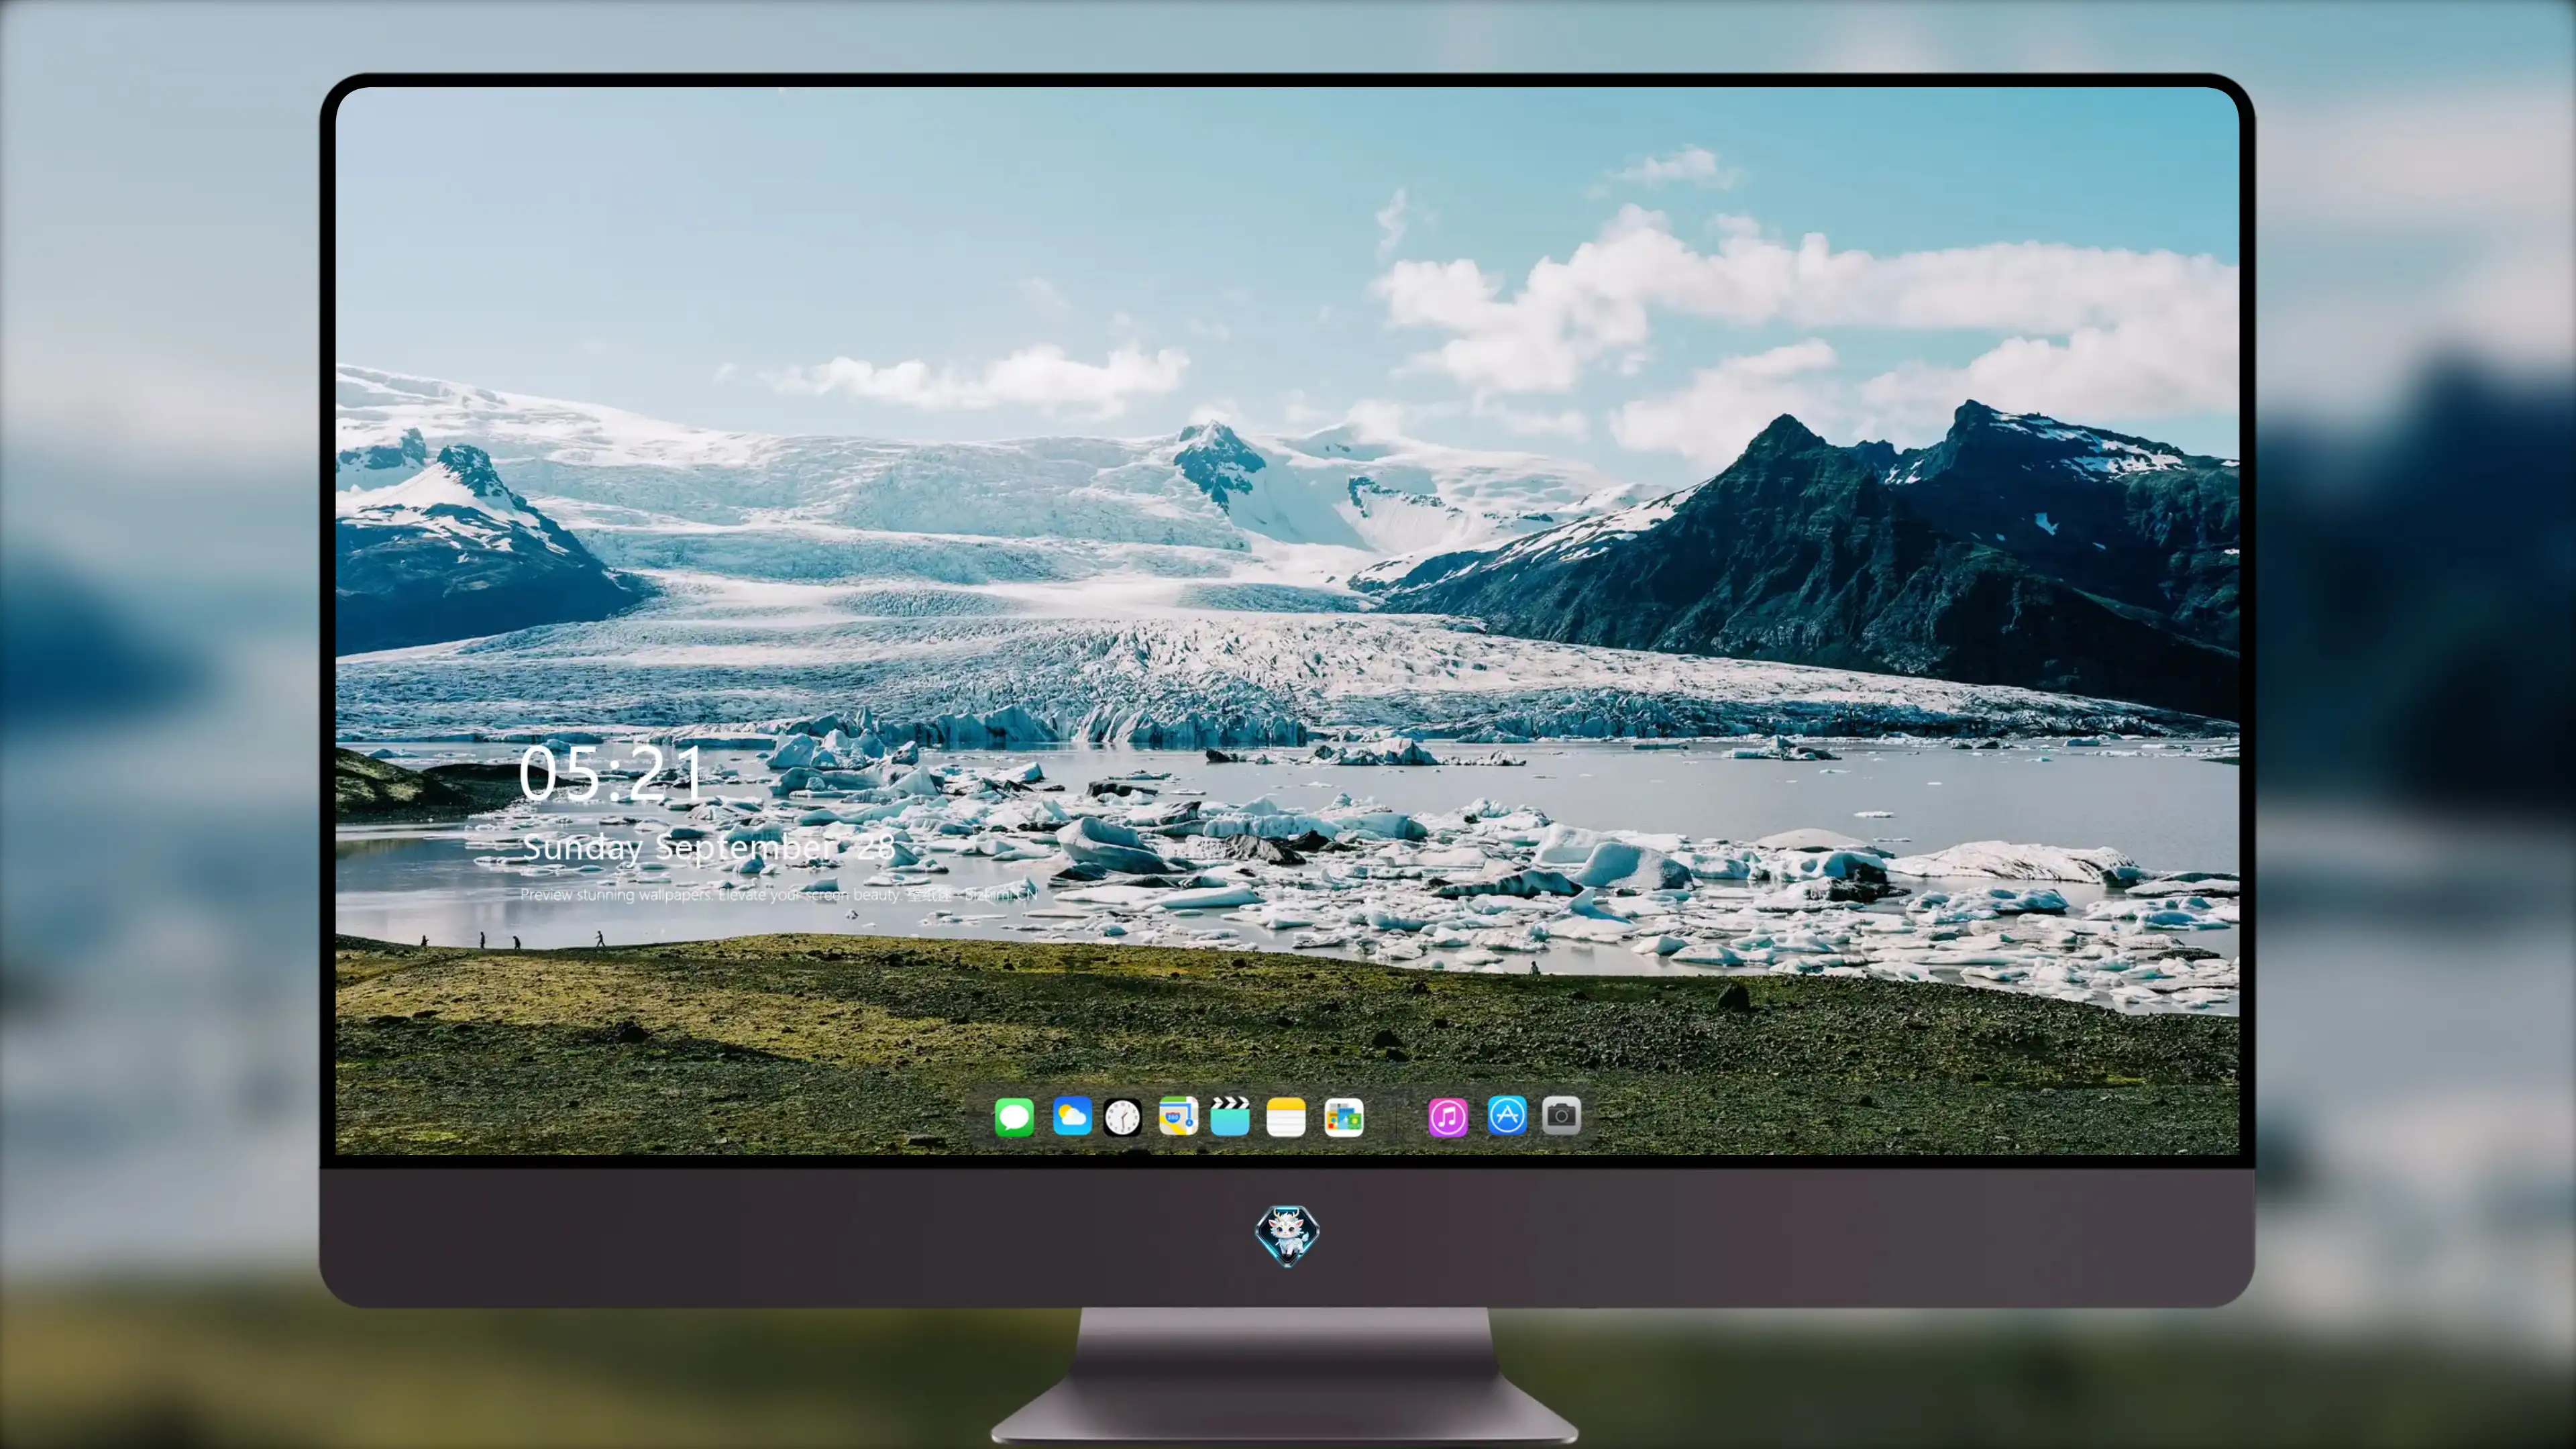This screenshot has width=2576, height=1449.
Task: Open the Clock app in the dock
Action: [1123, 1117]
